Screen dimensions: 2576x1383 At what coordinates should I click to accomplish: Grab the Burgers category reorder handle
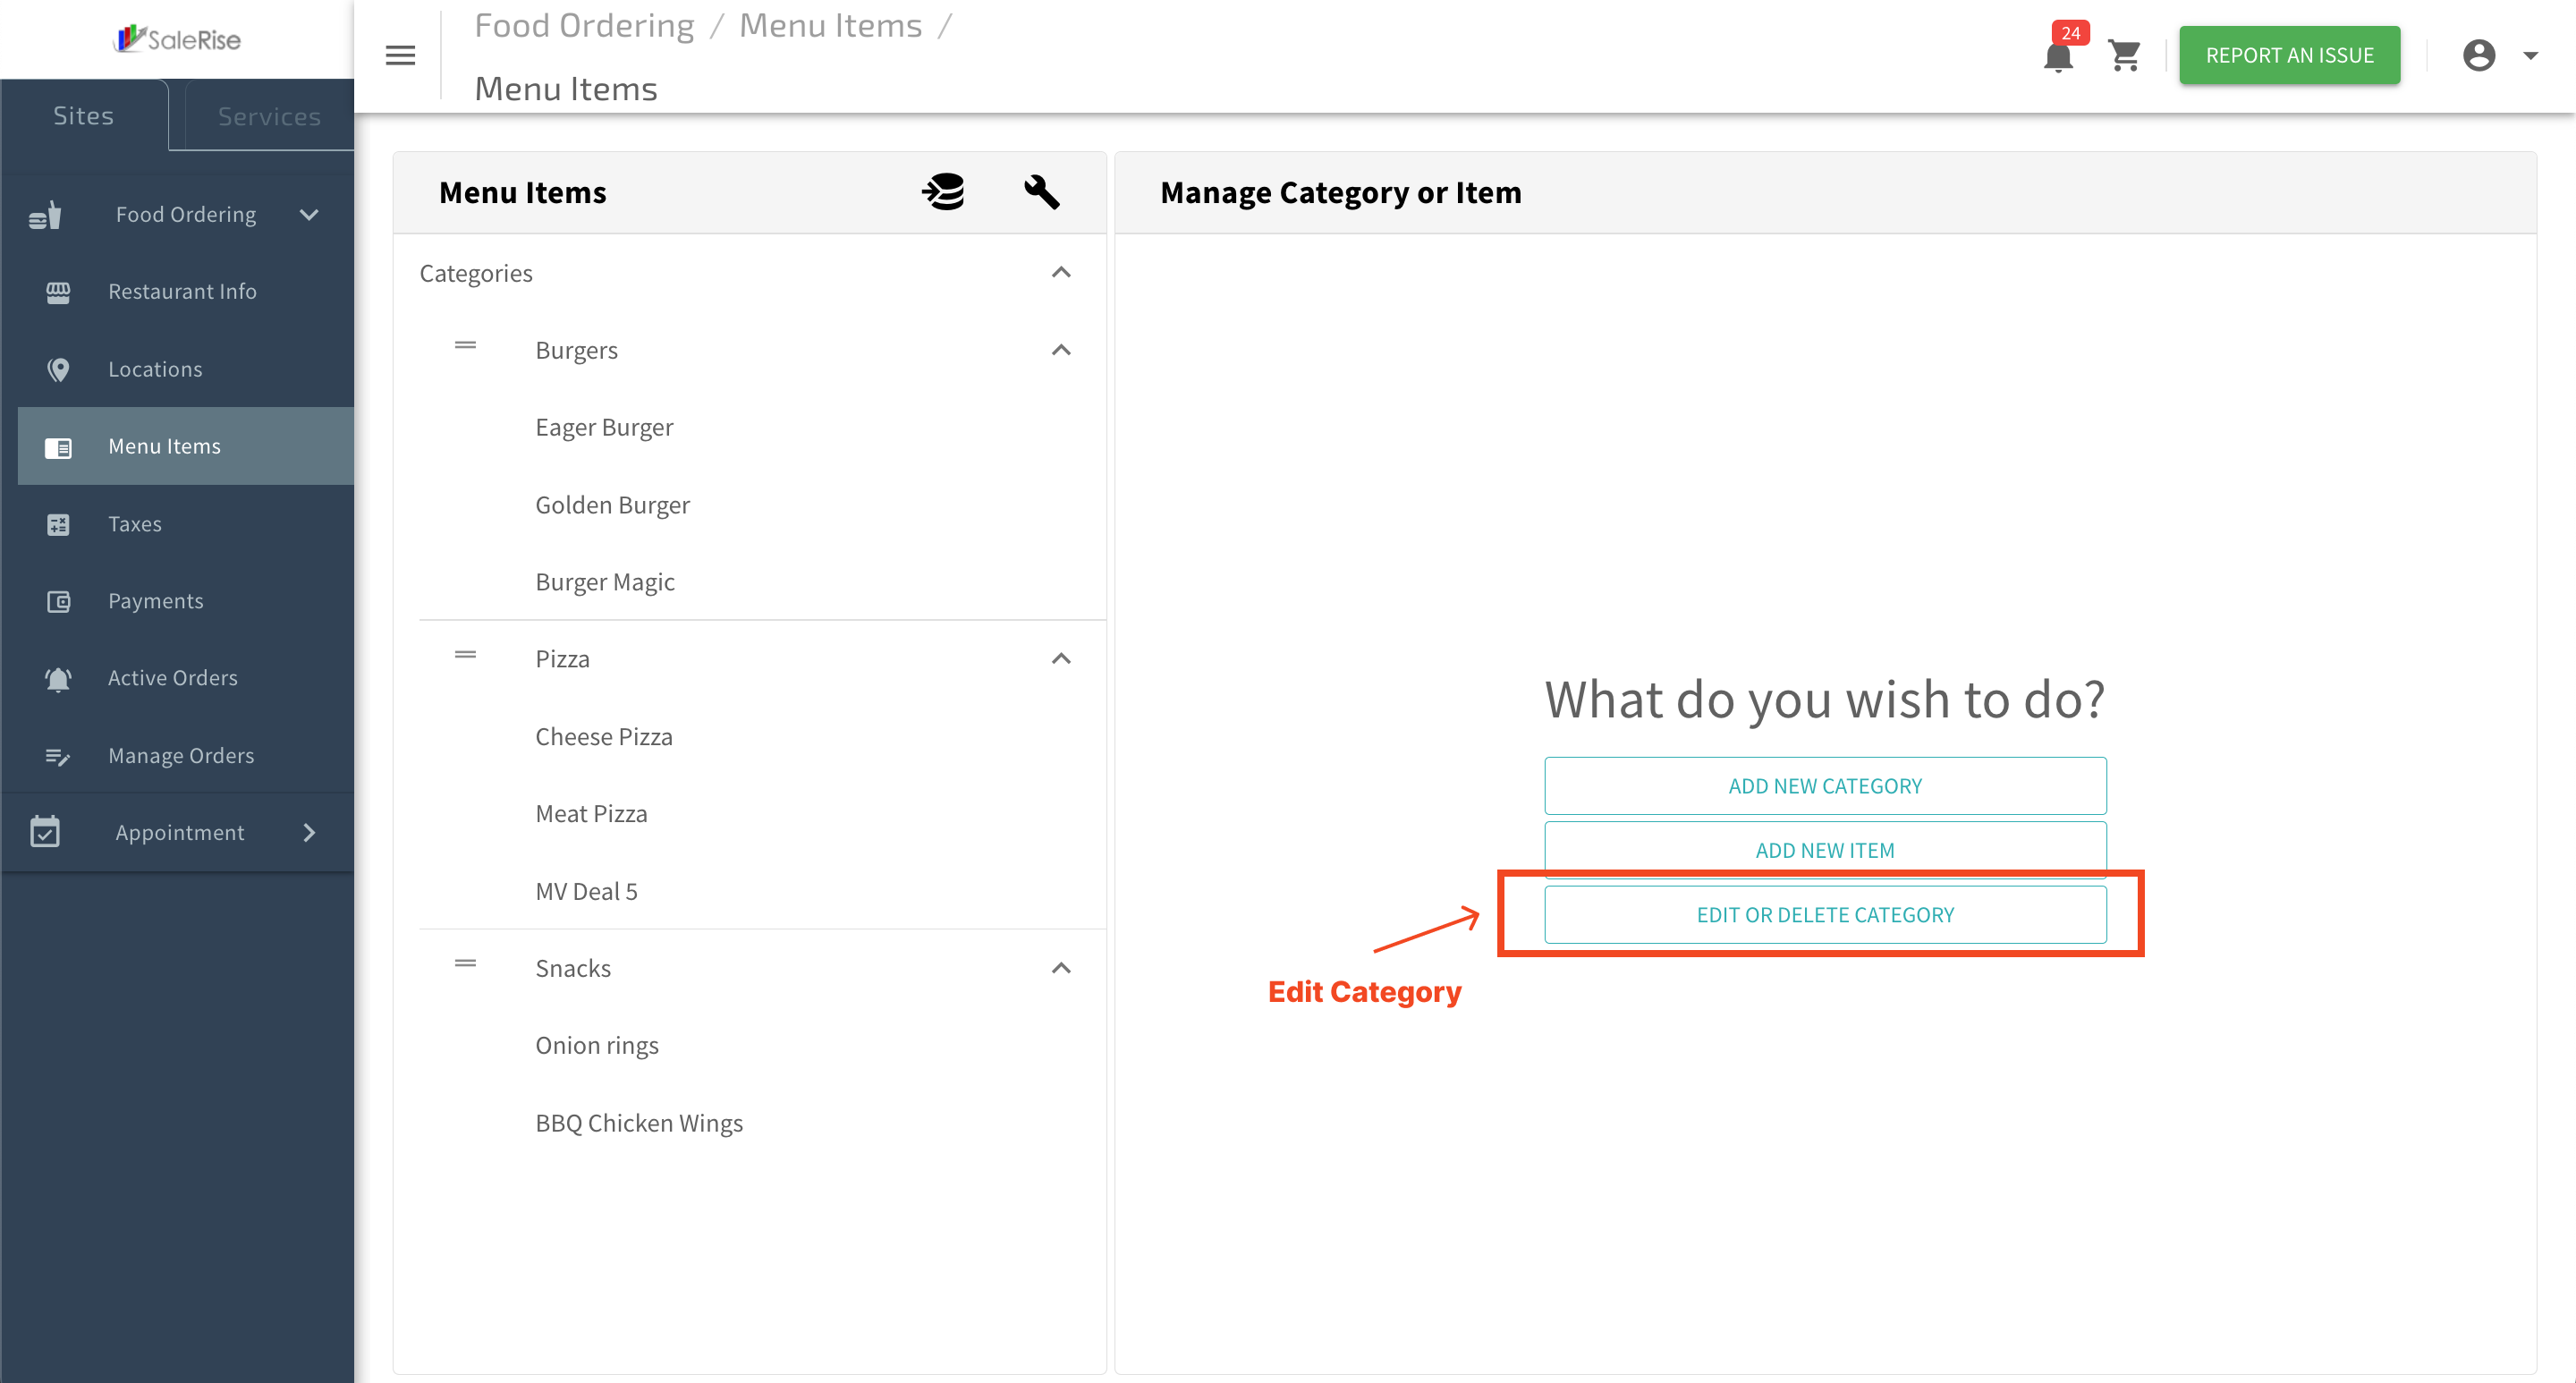coord(465,345)
